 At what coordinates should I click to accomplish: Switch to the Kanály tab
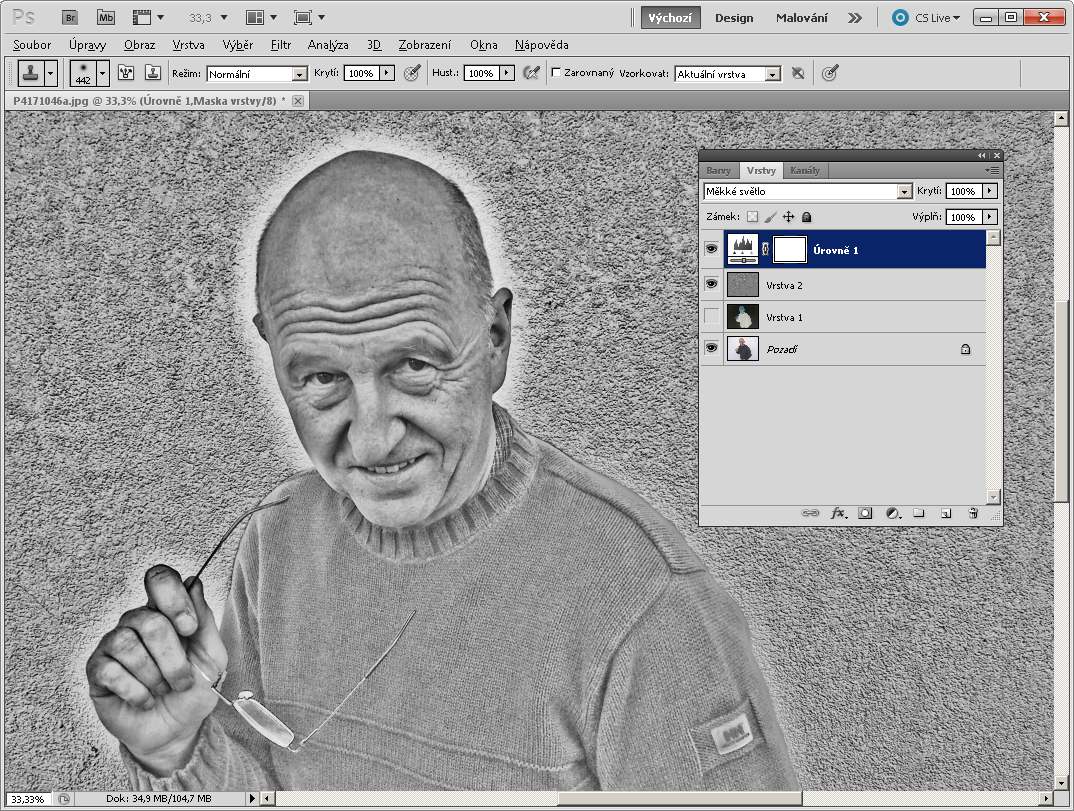[803, 170]
